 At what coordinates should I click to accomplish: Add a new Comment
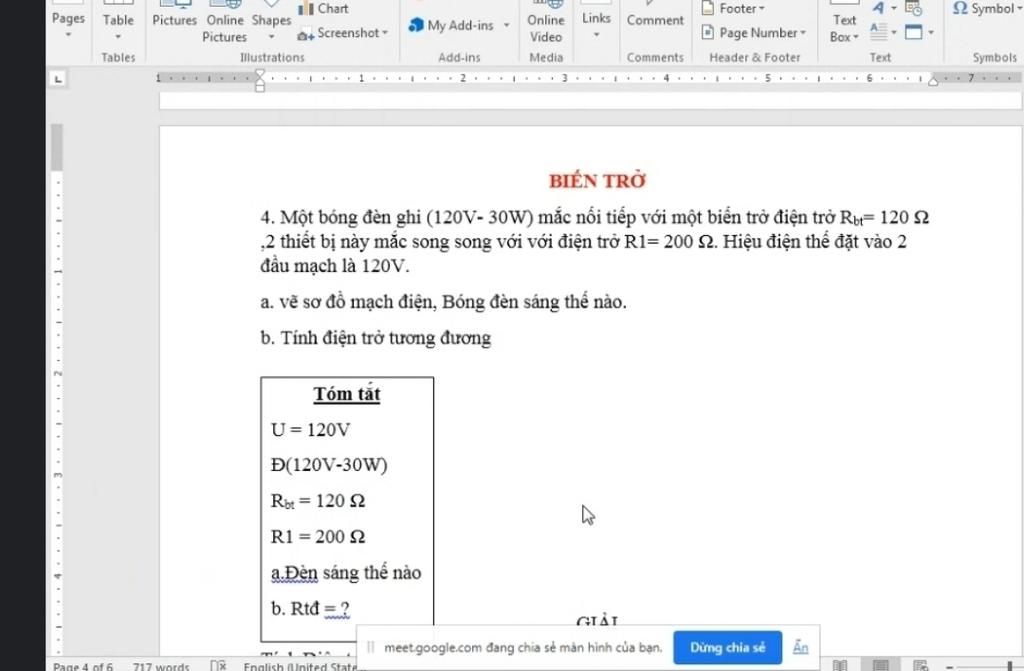(655, 16)
